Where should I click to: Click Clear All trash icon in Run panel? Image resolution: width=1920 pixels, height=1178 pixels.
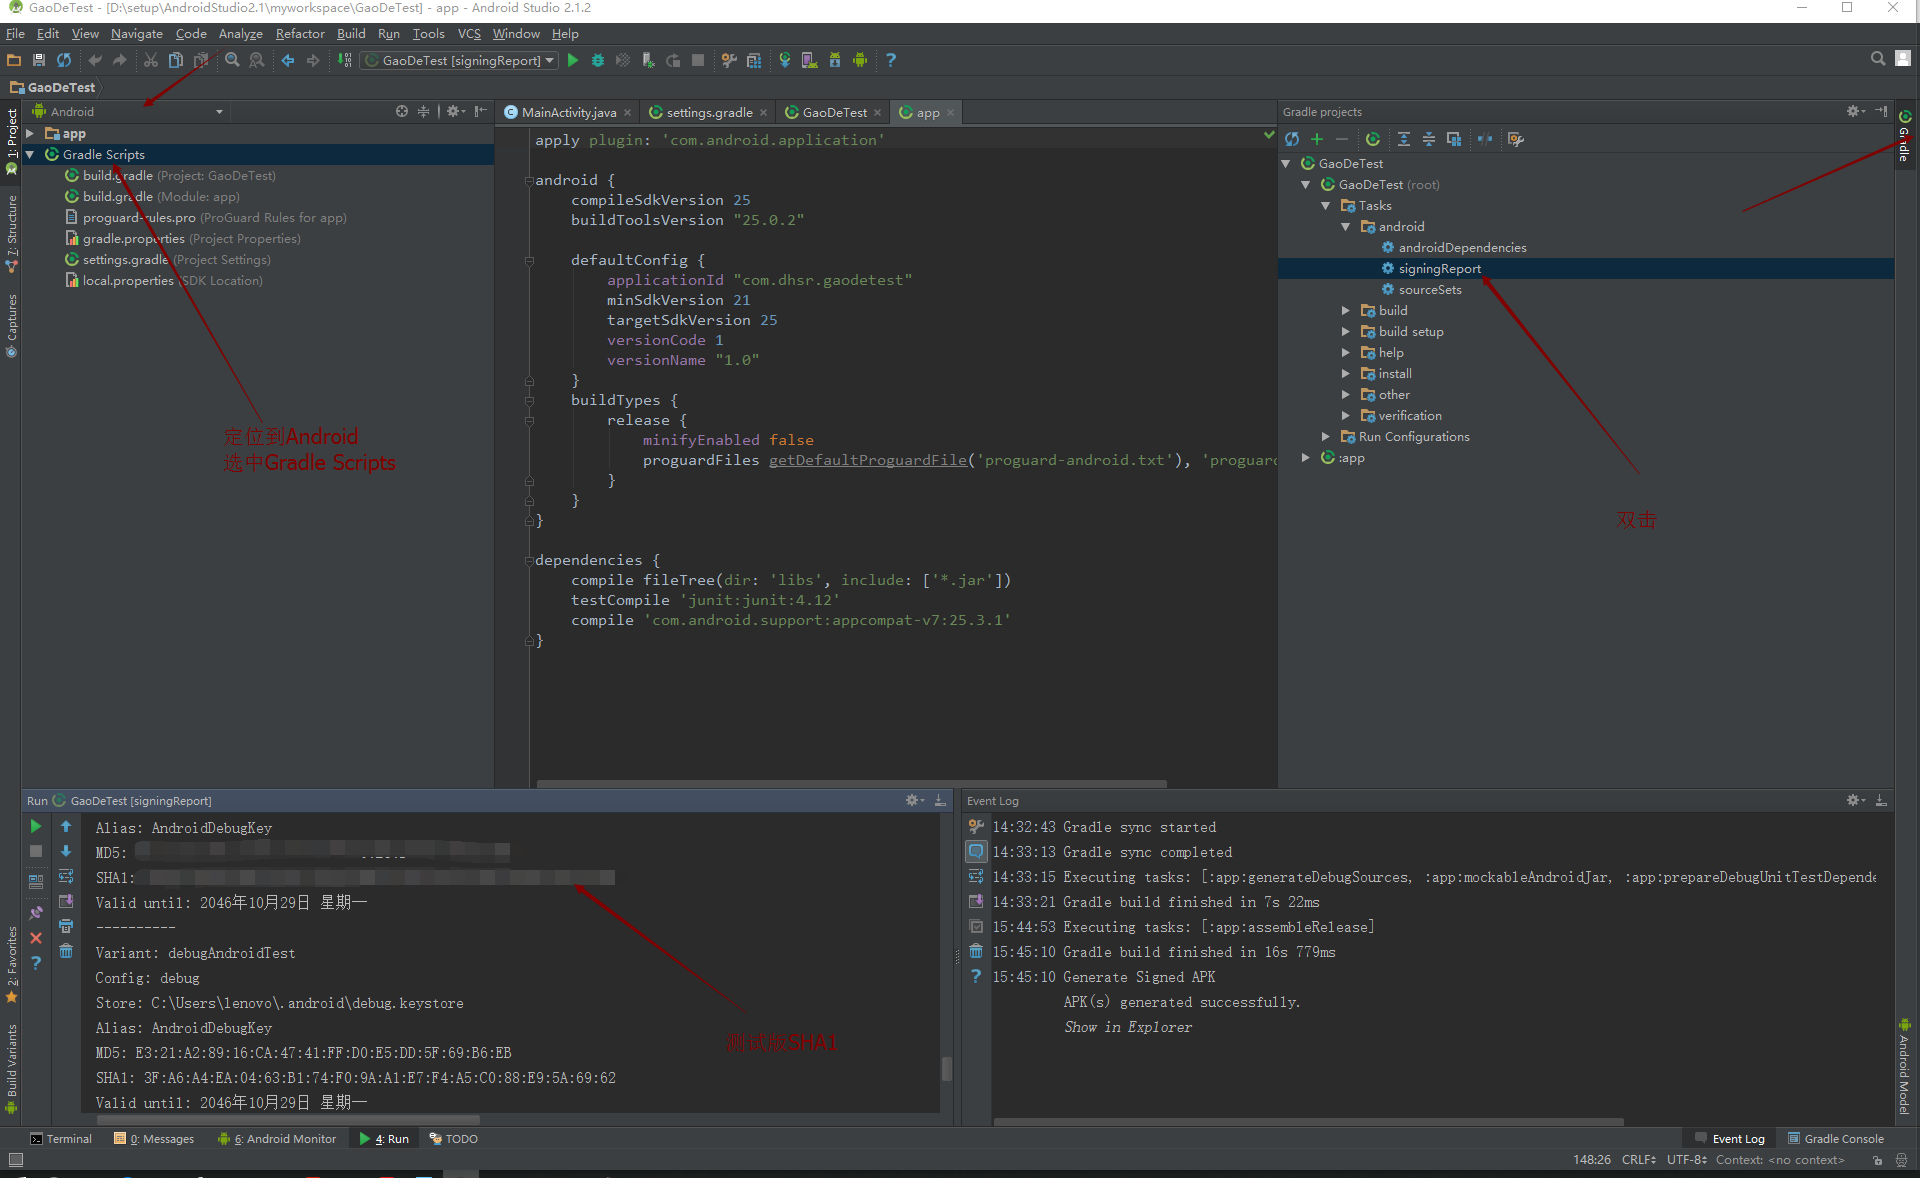66,950
